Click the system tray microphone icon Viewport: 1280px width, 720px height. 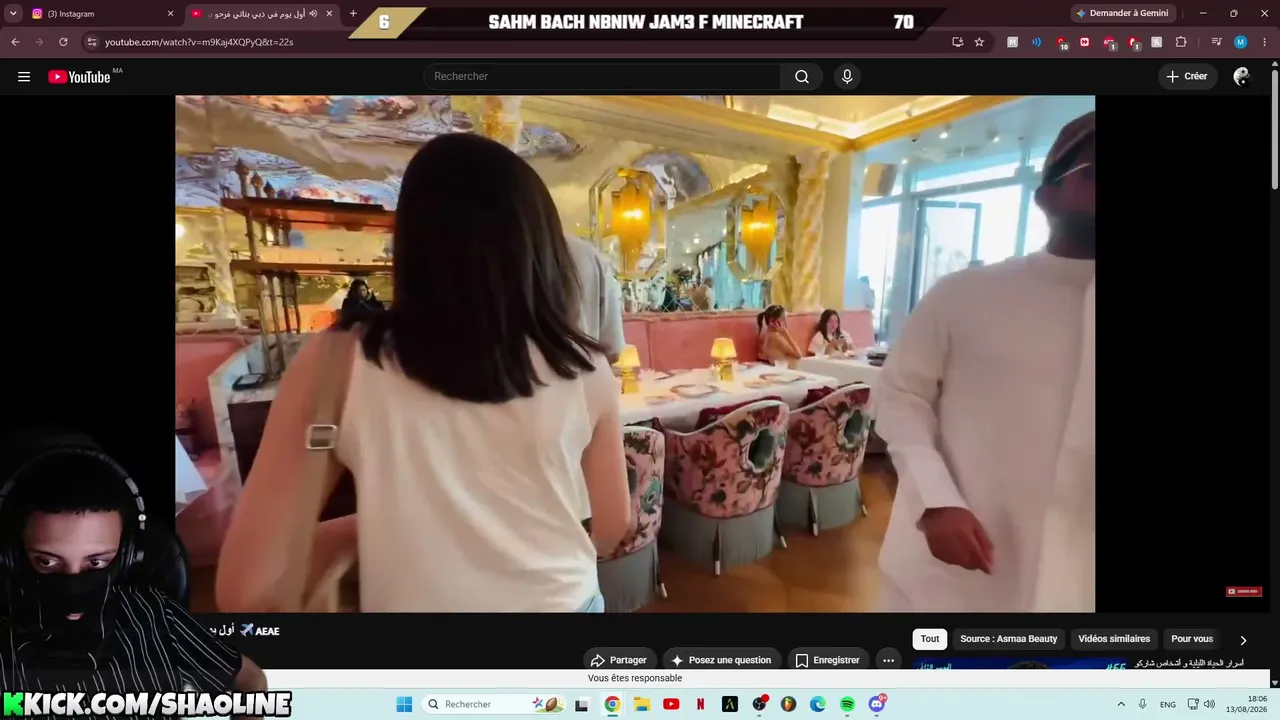pos(1143,704)
